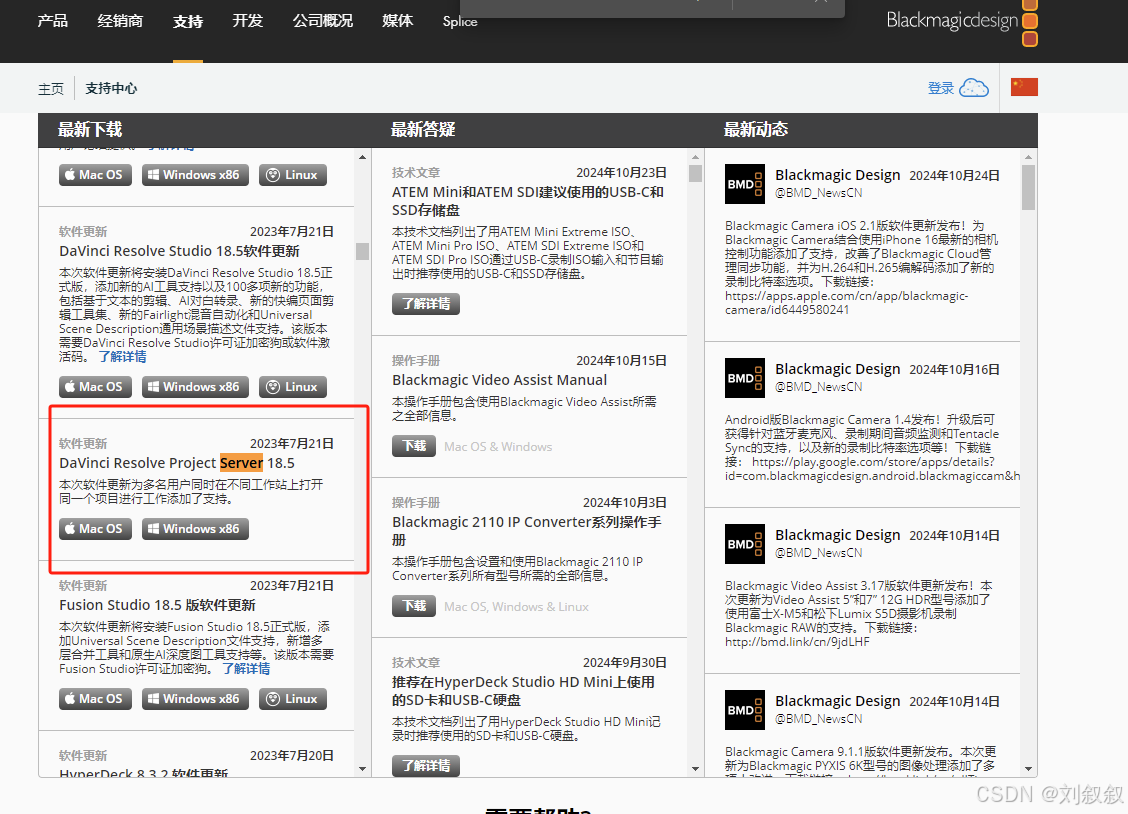This screenshot has height=814, width=1128.
Task: Click the orange dots mark next to the logo
Action: tap(1029, 20)
